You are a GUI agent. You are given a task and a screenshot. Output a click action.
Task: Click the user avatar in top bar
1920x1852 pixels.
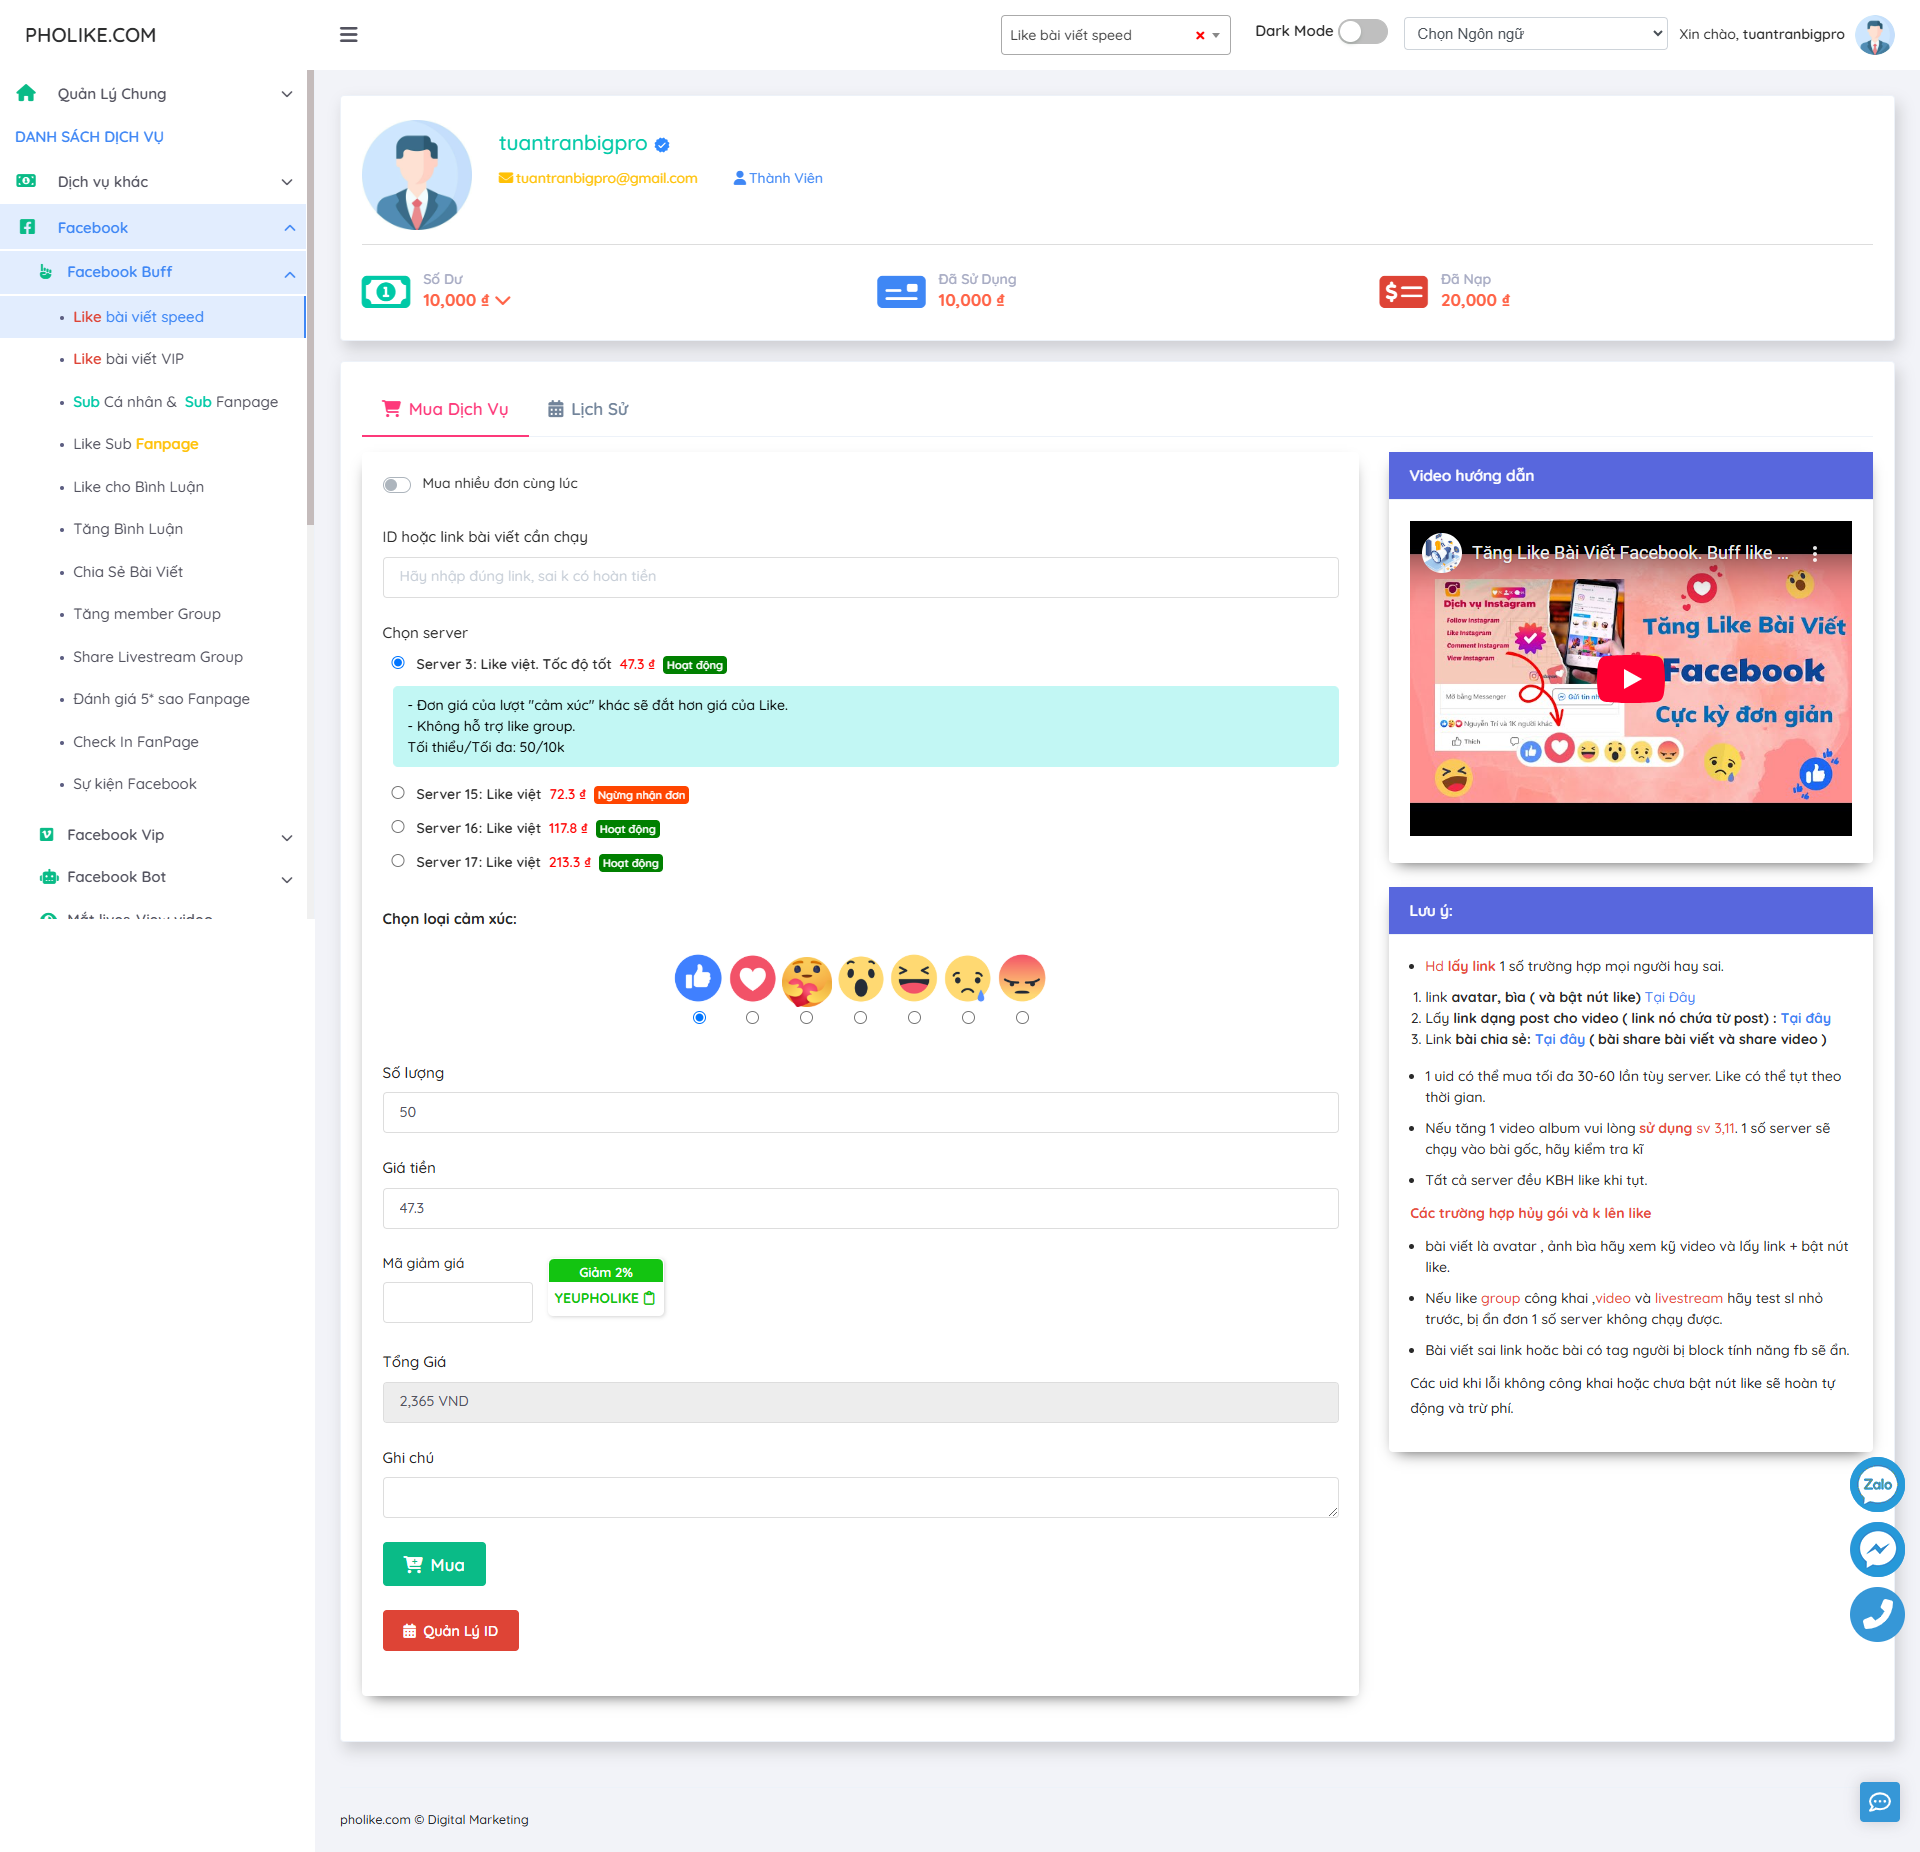pos(1874,35)
